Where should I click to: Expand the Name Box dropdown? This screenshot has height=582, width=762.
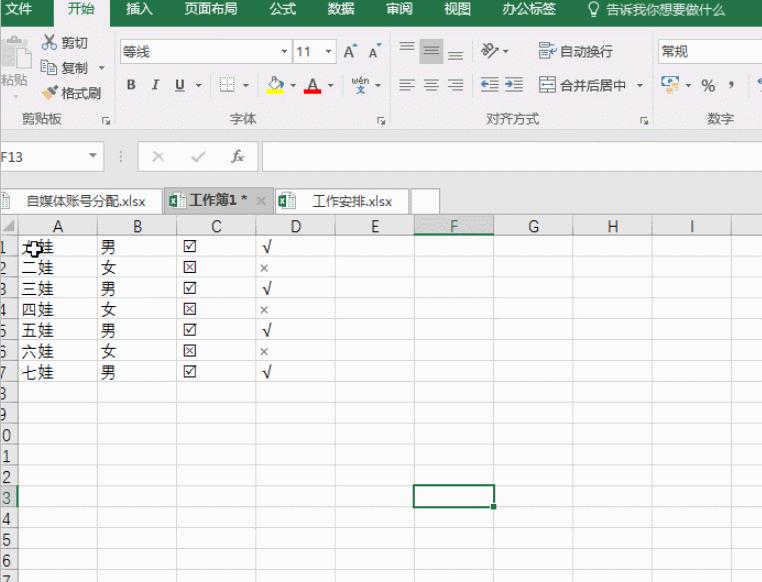(x=93, y=156)
